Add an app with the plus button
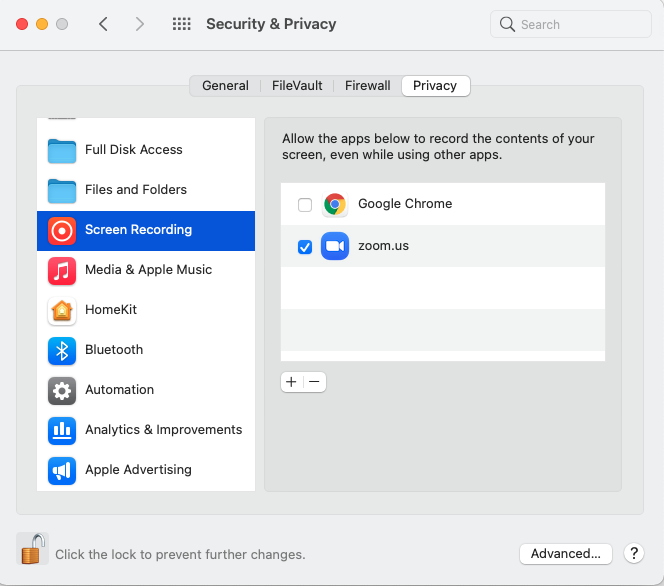The image size is (664, 586). coord(291,382)
